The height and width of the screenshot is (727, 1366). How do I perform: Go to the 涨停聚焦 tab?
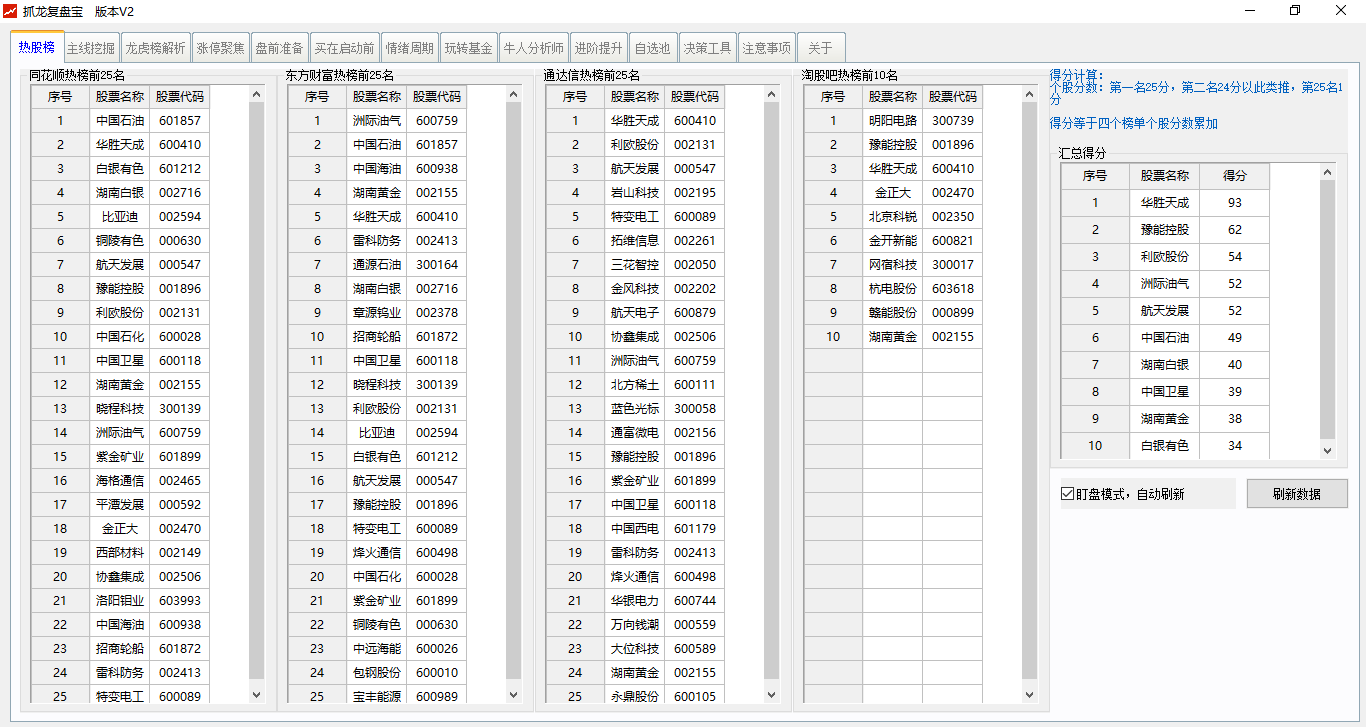pos(220,48)
